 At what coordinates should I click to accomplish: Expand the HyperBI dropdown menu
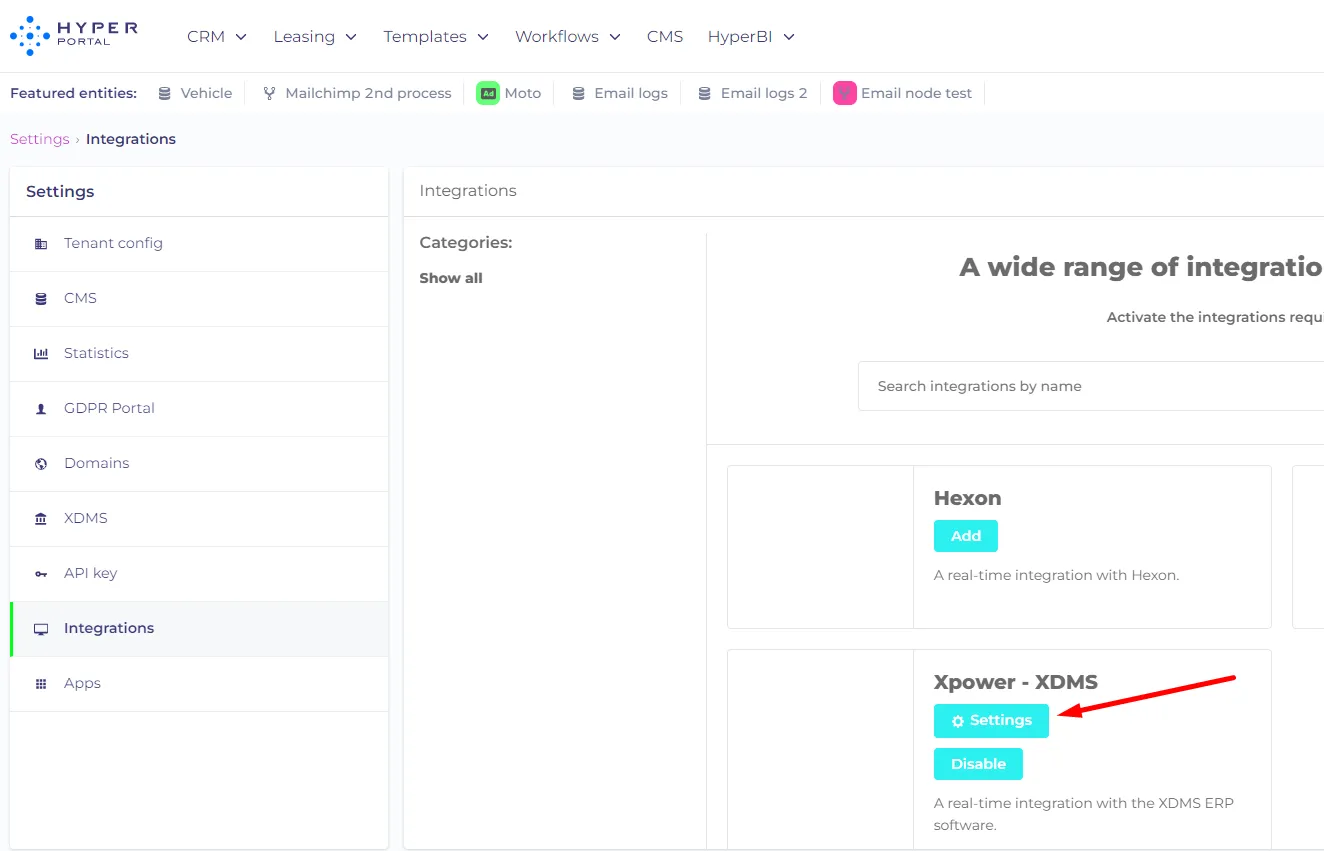(751, 36)
